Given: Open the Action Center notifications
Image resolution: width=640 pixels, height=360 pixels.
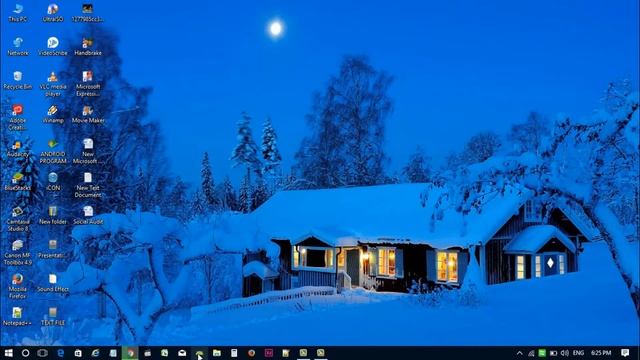Looking at the screenshot, I should 625,353.
